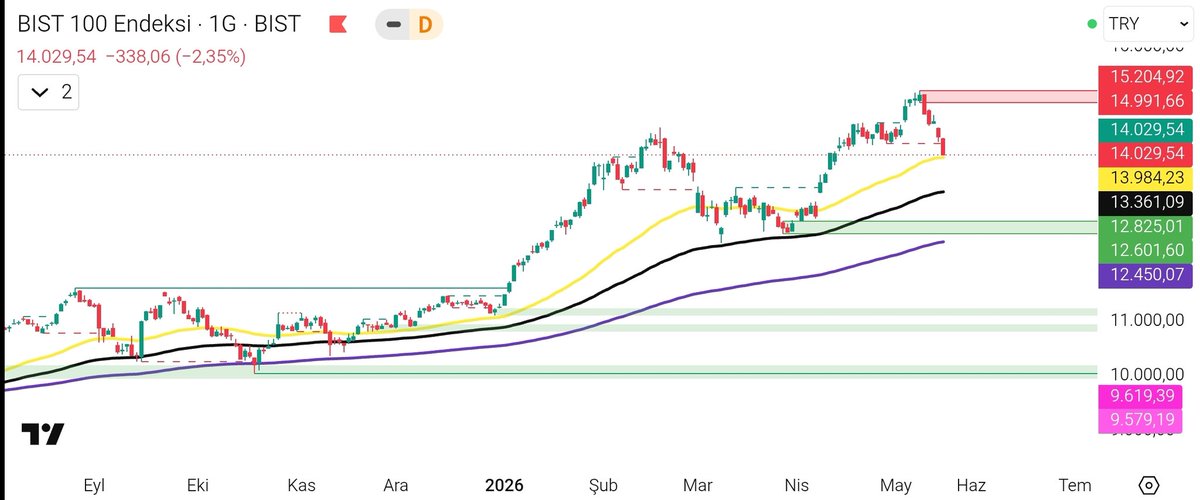This screenshot has height=500, width=1200.
Task: Toggle the minus pill next to D badge
Action: tap(395, 24)
